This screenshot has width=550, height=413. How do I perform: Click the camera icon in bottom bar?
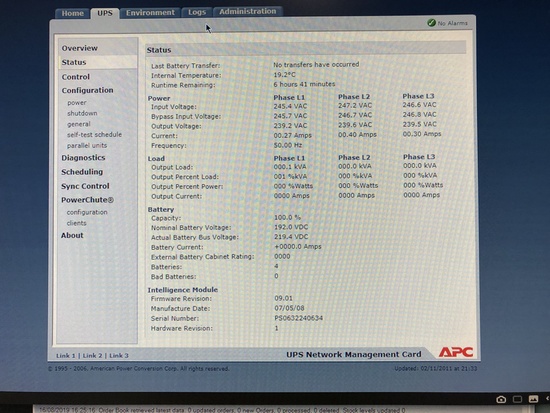click(x=501, y=399)
